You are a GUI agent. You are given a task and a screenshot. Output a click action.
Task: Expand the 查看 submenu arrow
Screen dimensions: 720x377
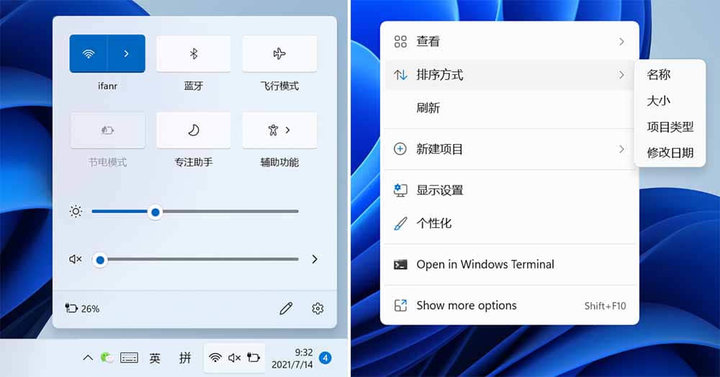point(621,42)
